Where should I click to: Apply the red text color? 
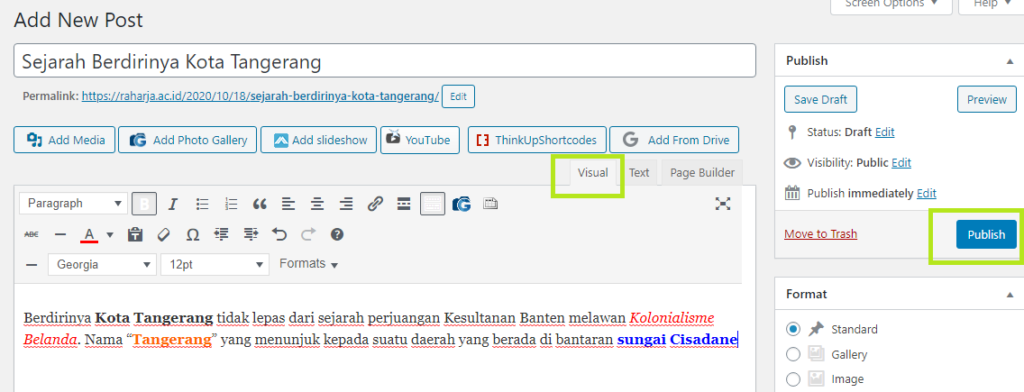coord(89,234)
